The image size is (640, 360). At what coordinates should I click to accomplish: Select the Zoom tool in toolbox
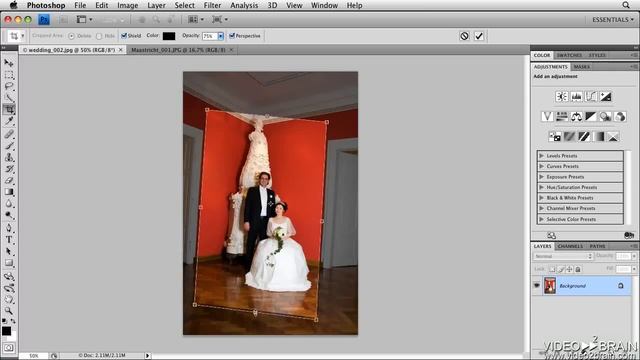point(9,311)
